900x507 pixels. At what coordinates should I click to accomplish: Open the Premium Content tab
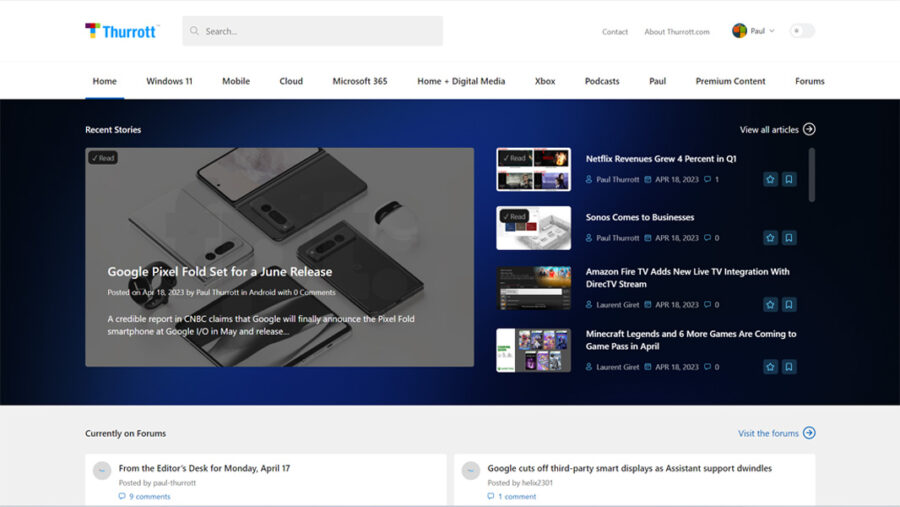(730, 81)
